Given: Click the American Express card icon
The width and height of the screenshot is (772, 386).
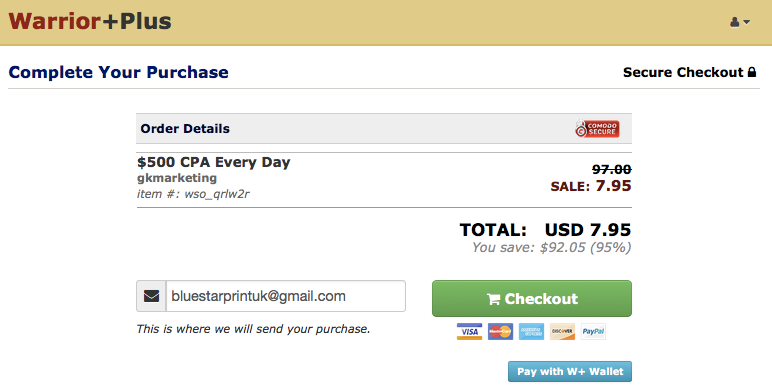Looking at the screenshot, I should [531, 331].
